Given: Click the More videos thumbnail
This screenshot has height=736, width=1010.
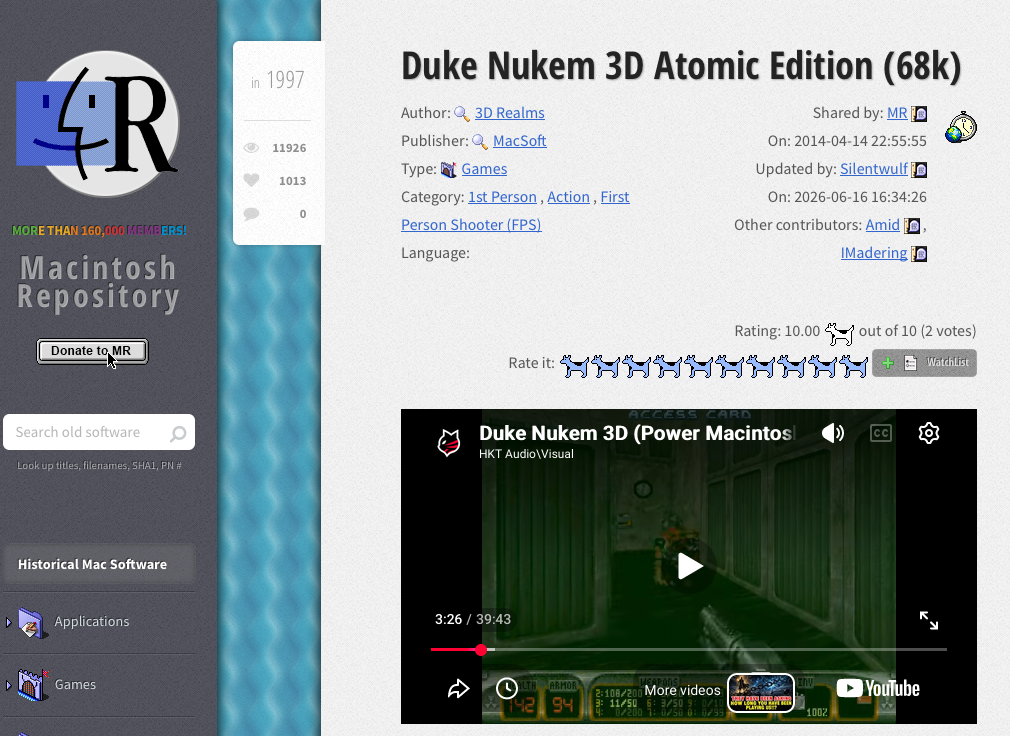Looking at the screenshot, I should point(761,693).
